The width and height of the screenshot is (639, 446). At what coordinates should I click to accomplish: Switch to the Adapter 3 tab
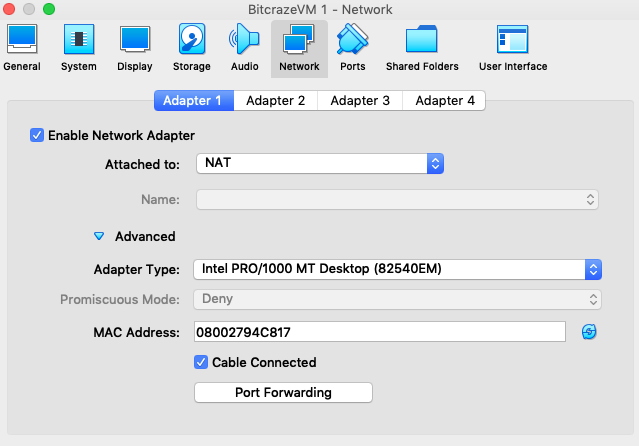pos(360,100)
